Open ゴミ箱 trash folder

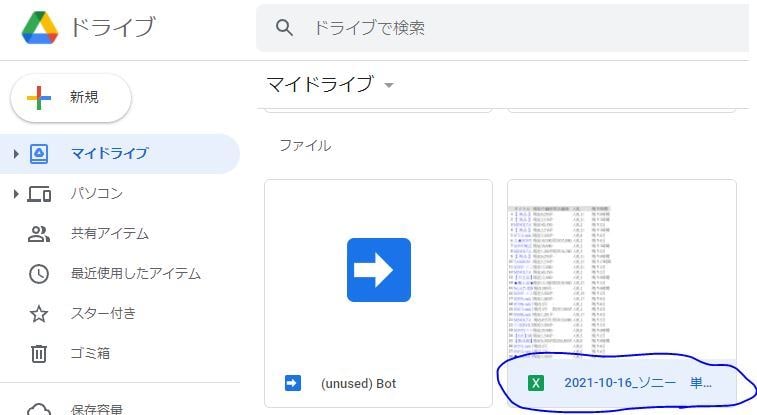90,353
